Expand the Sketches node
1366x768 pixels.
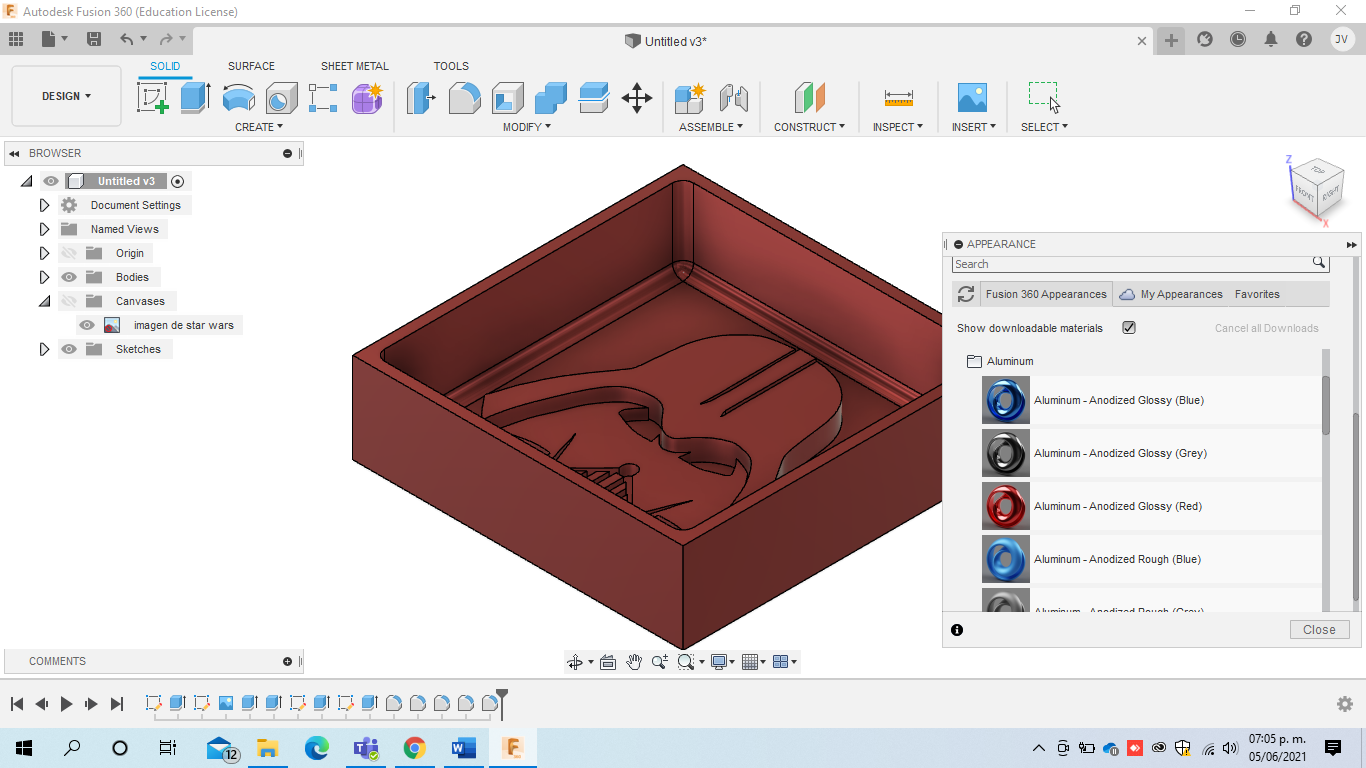point(44,349)
